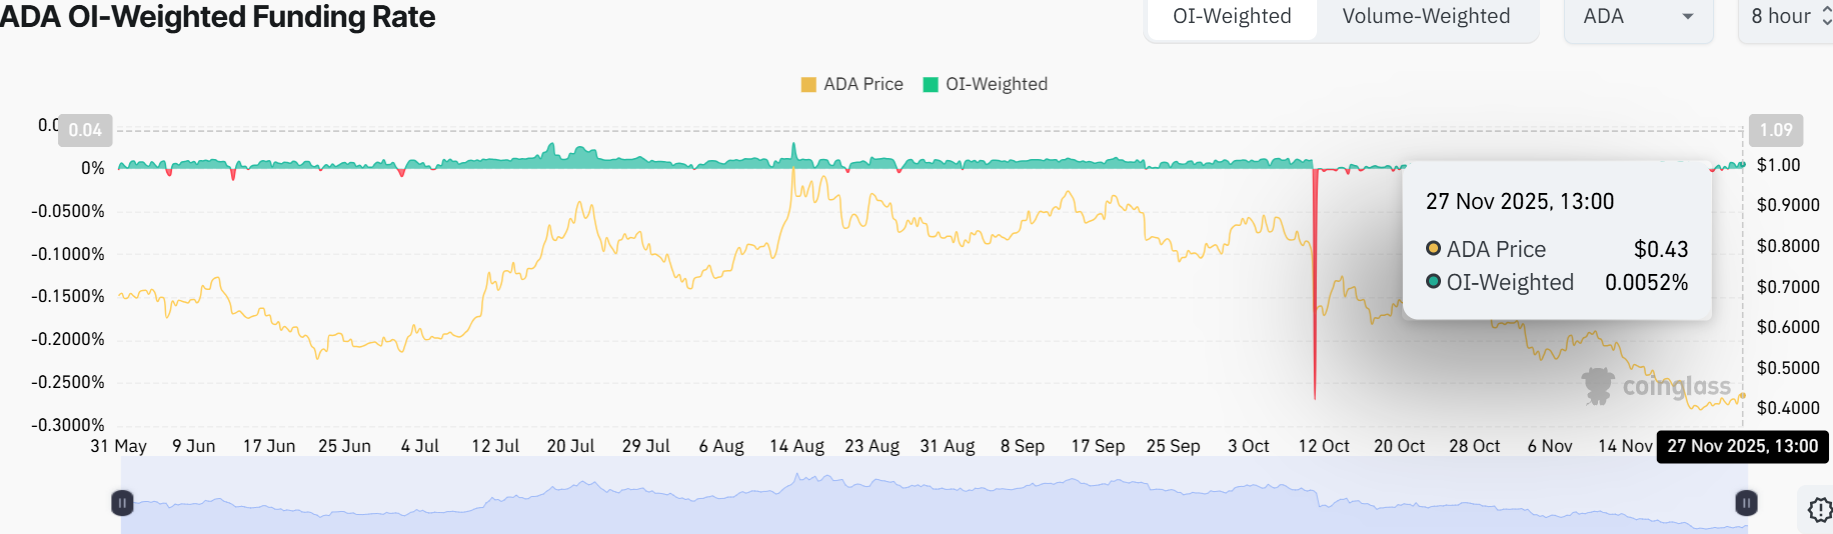The height and width of the screenshot is (534, 1833).
Task: Click the 1.09 right axis marker badge
Action: [x=1775, y=130]
